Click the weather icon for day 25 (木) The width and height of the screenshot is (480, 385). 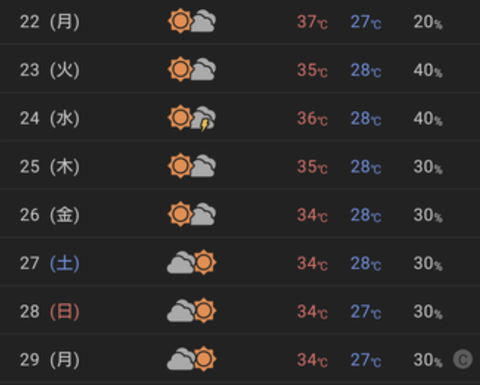pyautogui.click(x=192, y=166)
